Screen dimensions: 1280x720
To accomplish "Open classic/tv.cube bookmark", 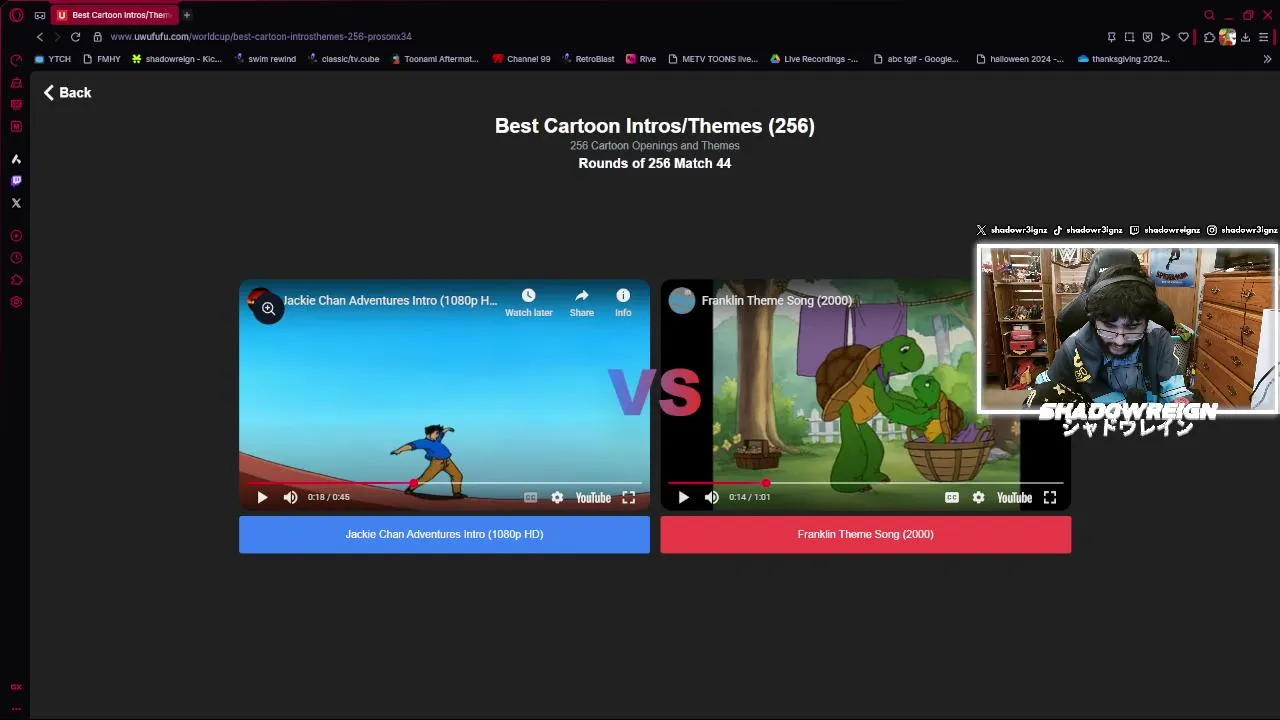I will coord(343,59).
